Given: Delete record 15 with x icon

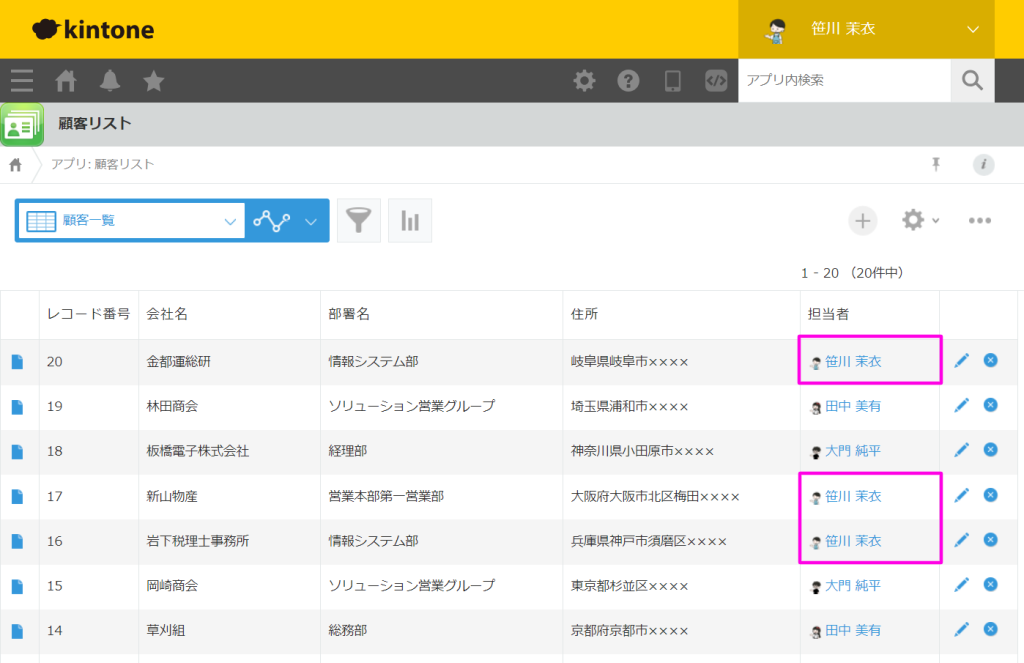Looking at the screenshot, I should 991,584.
